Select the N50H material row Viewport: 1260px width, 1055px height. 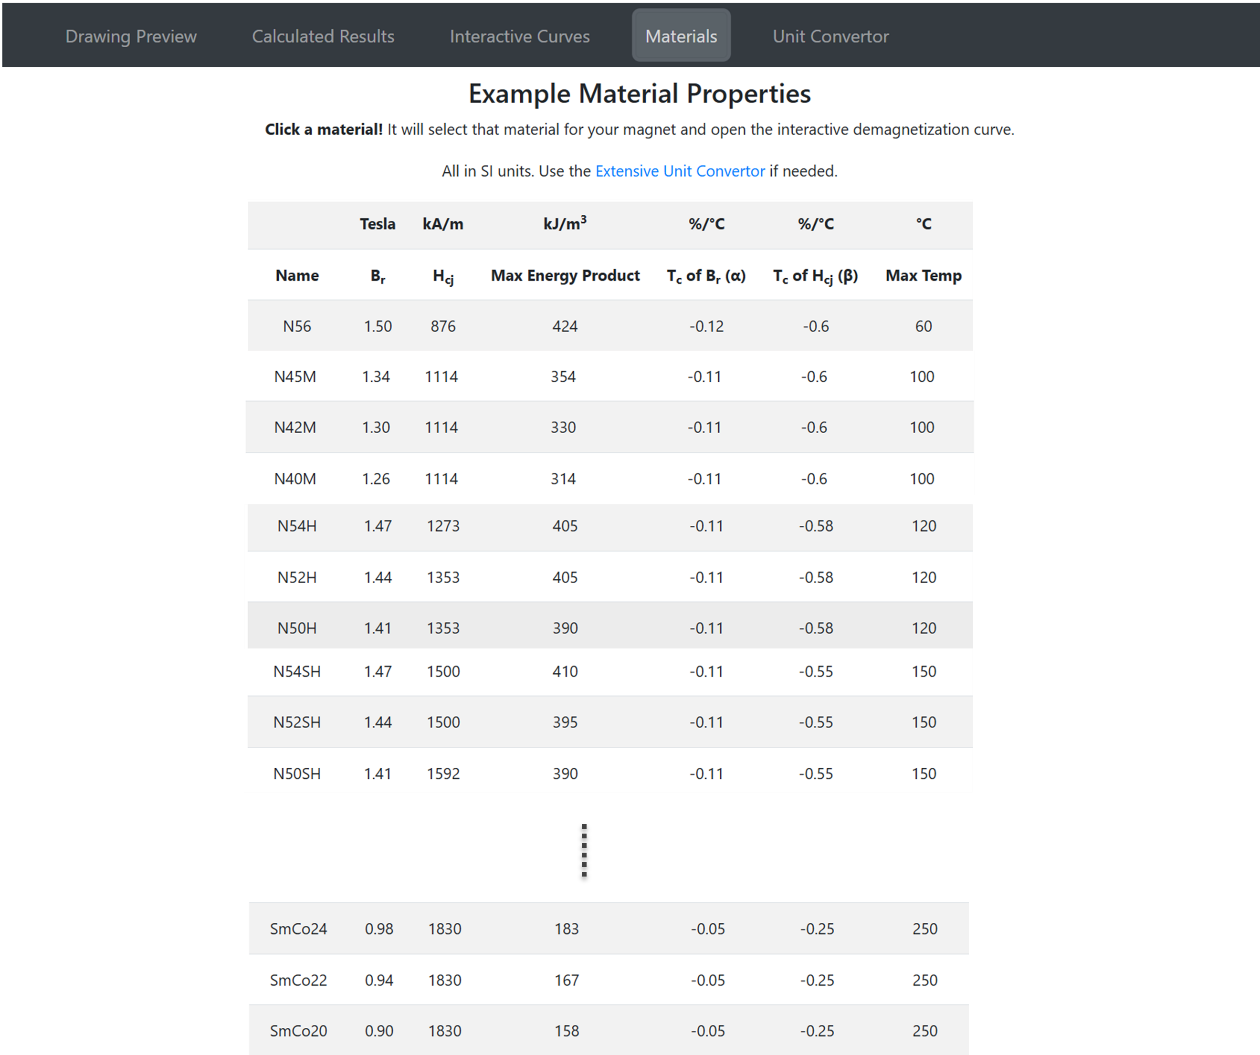click(297, 628)
